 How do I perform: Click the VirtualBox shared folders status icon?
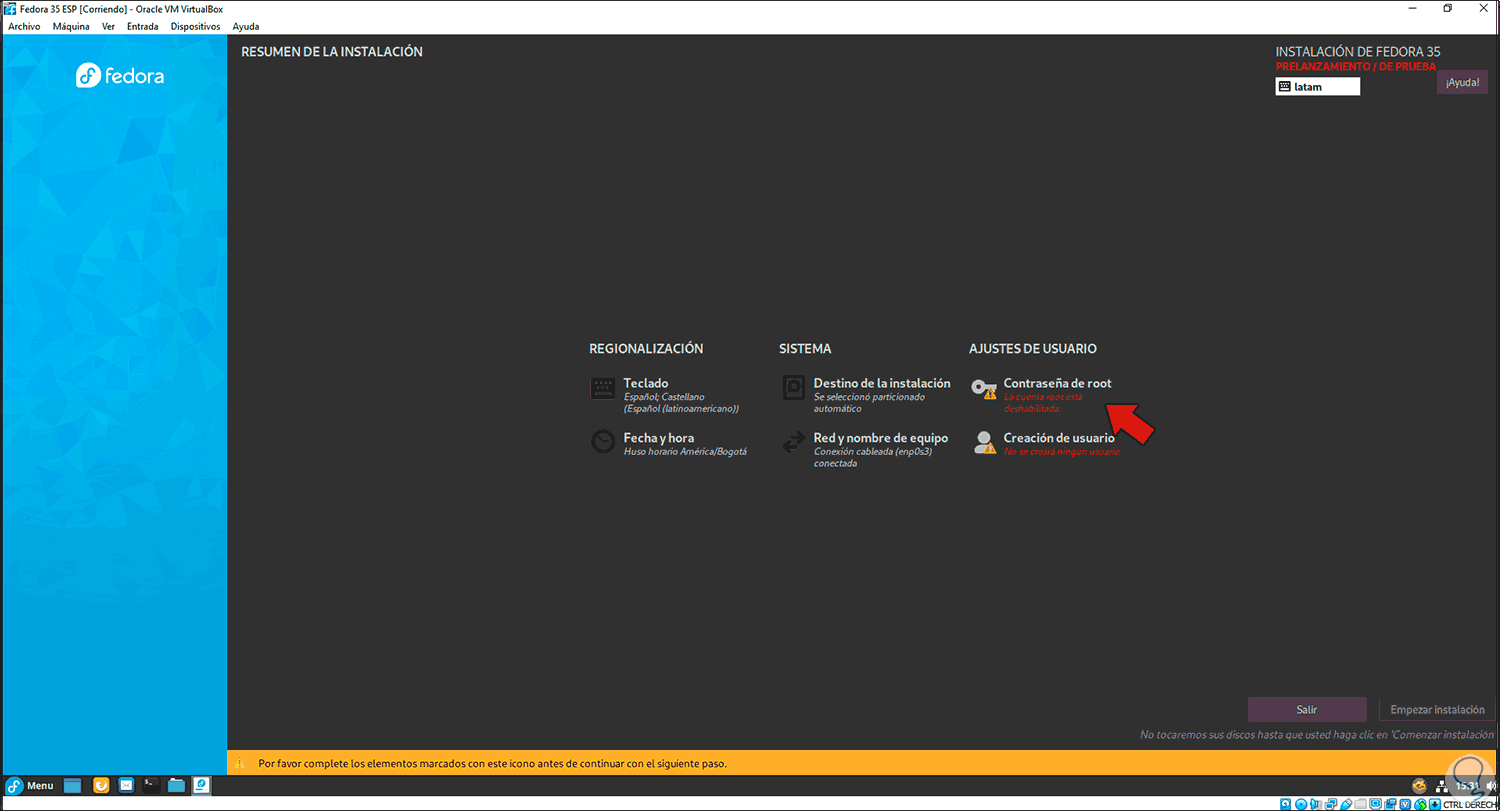[x=1361, y=804]
